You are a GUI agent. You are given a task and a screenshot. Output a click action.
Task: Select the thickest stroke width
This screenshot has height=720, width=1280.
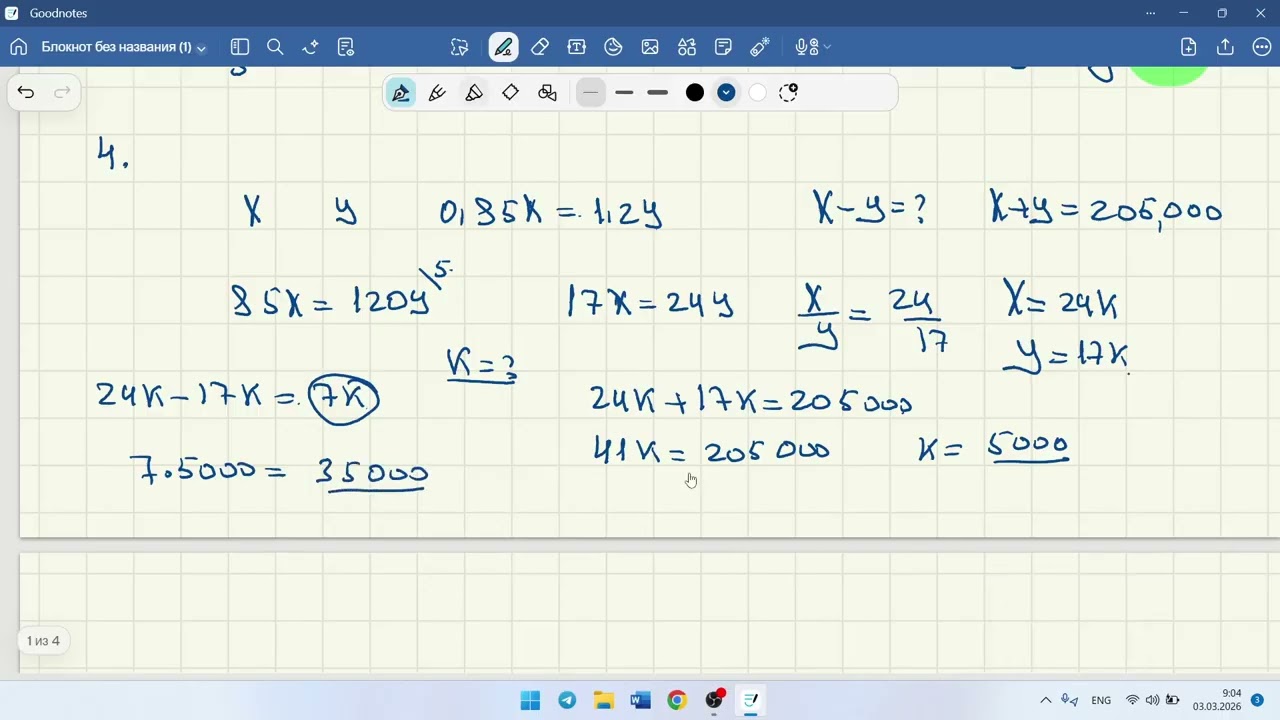coord(657,93)
